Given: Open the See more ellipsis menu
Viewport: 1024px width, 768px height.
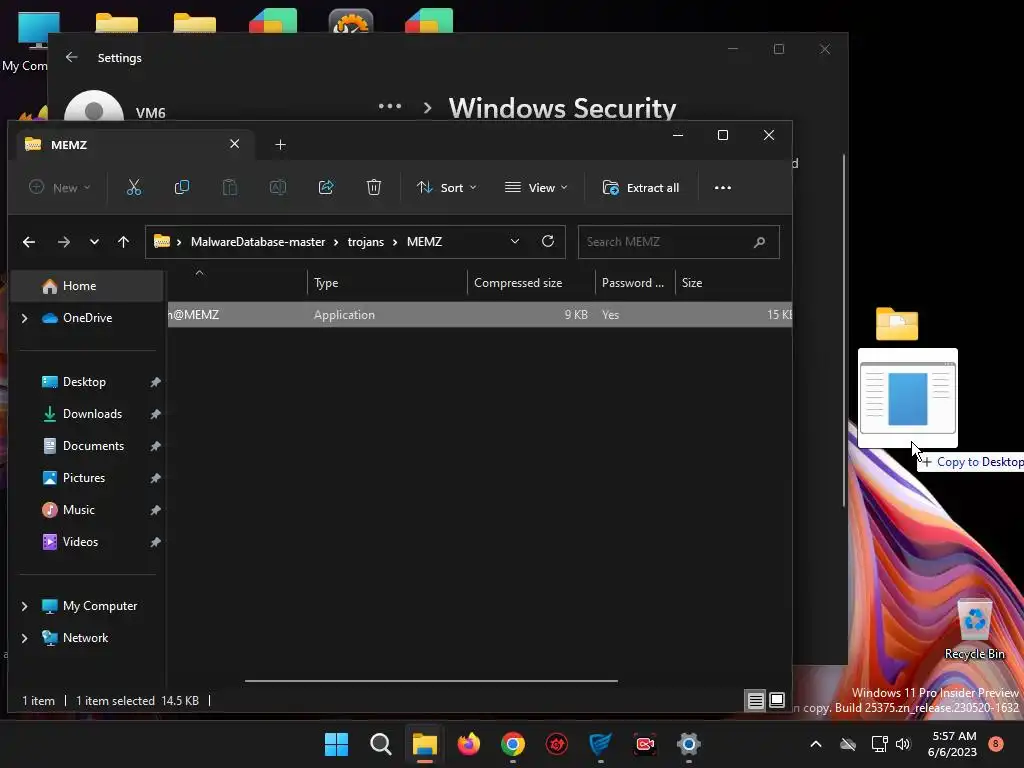Looking at the screenshot, I should pos(722,187).
